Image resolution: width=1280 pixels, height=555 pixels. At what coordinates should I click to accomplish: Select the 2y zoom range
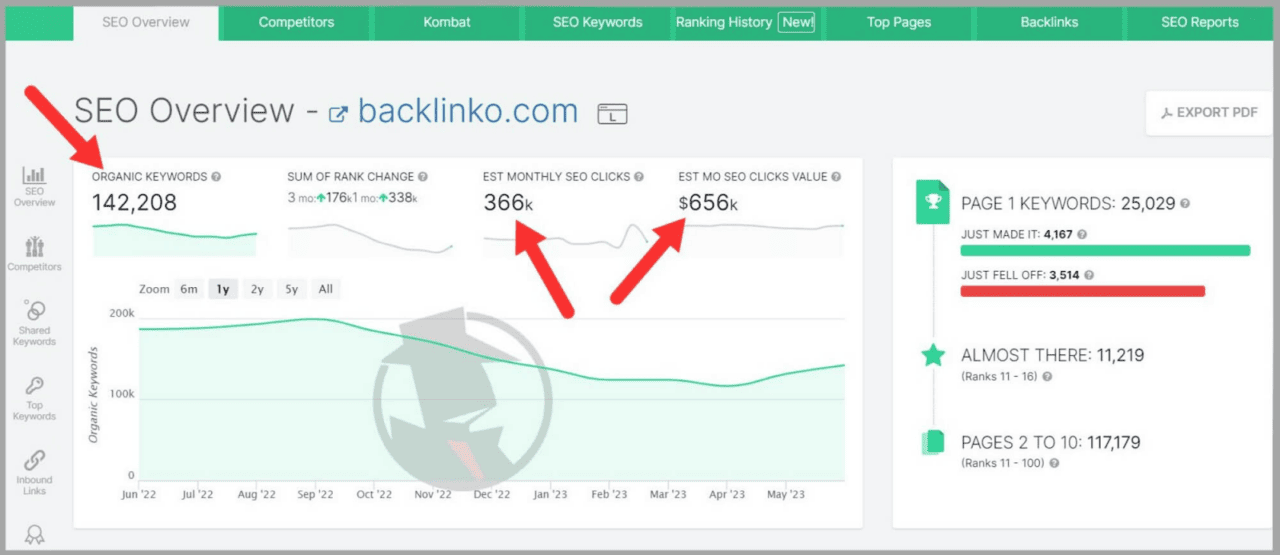click(257, 289)
